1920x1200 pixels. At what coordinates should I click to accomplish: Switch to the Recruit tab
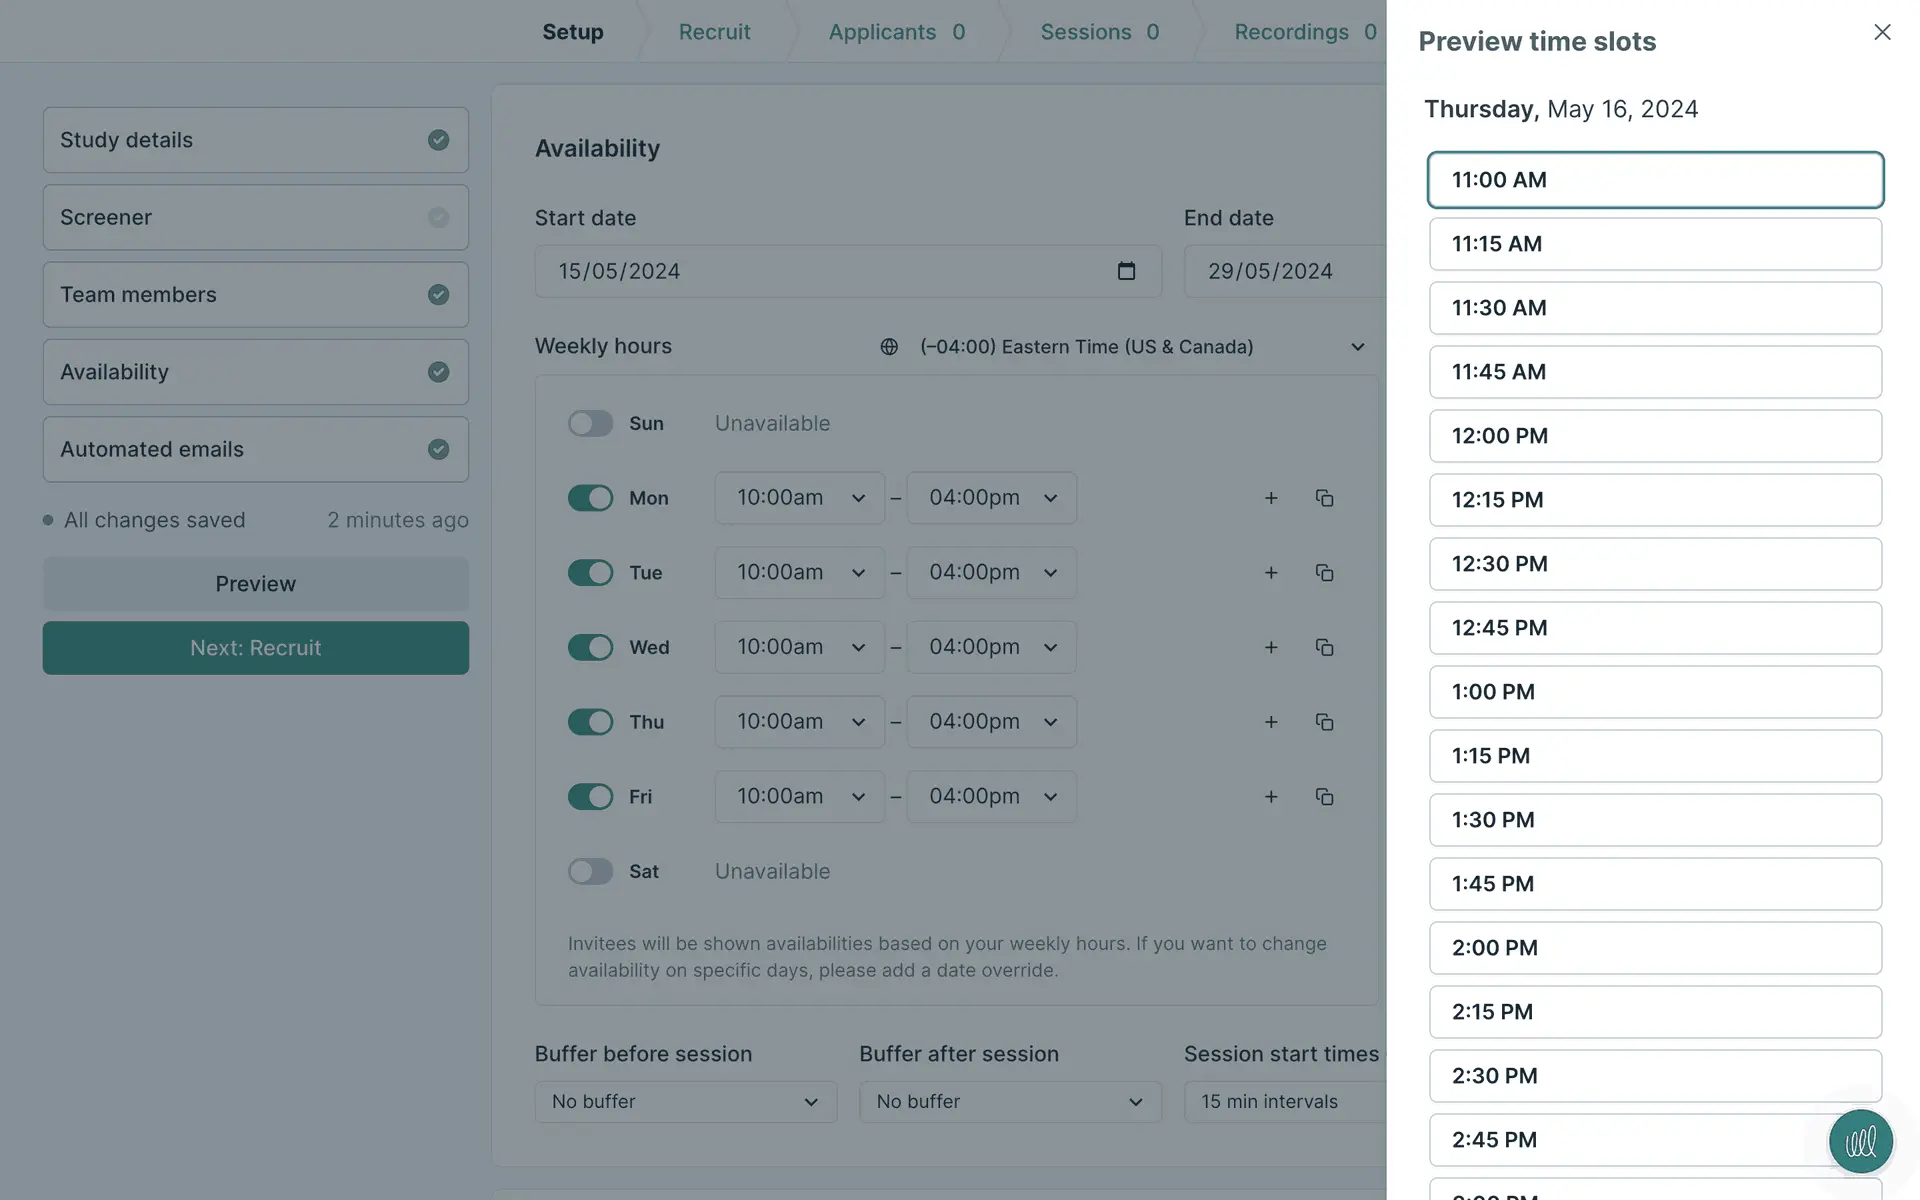(x=714, y=32)
